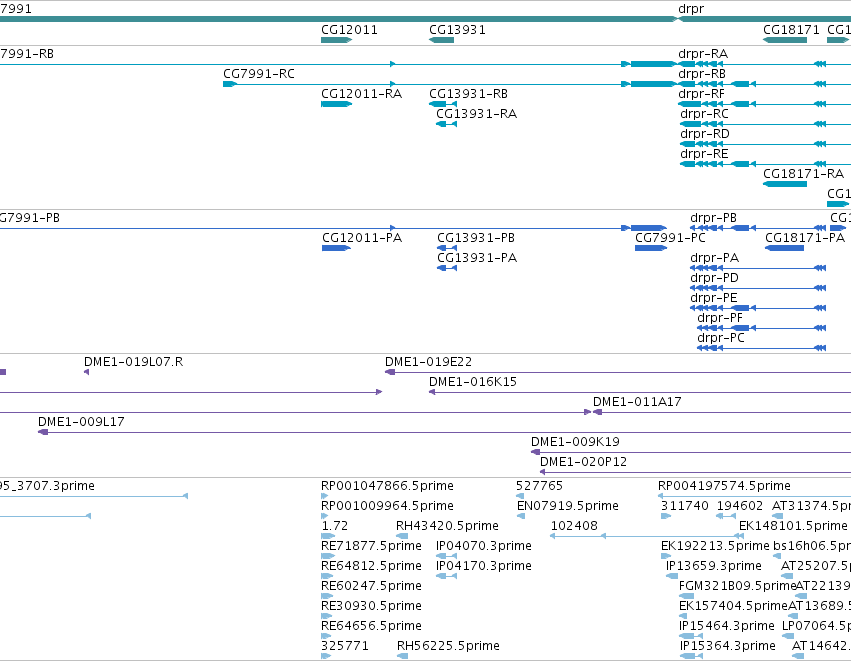The height and width of the screenshot is (661, 851).
Task: Click EST RP001047866.5prime
Action: tap(388, 486)
